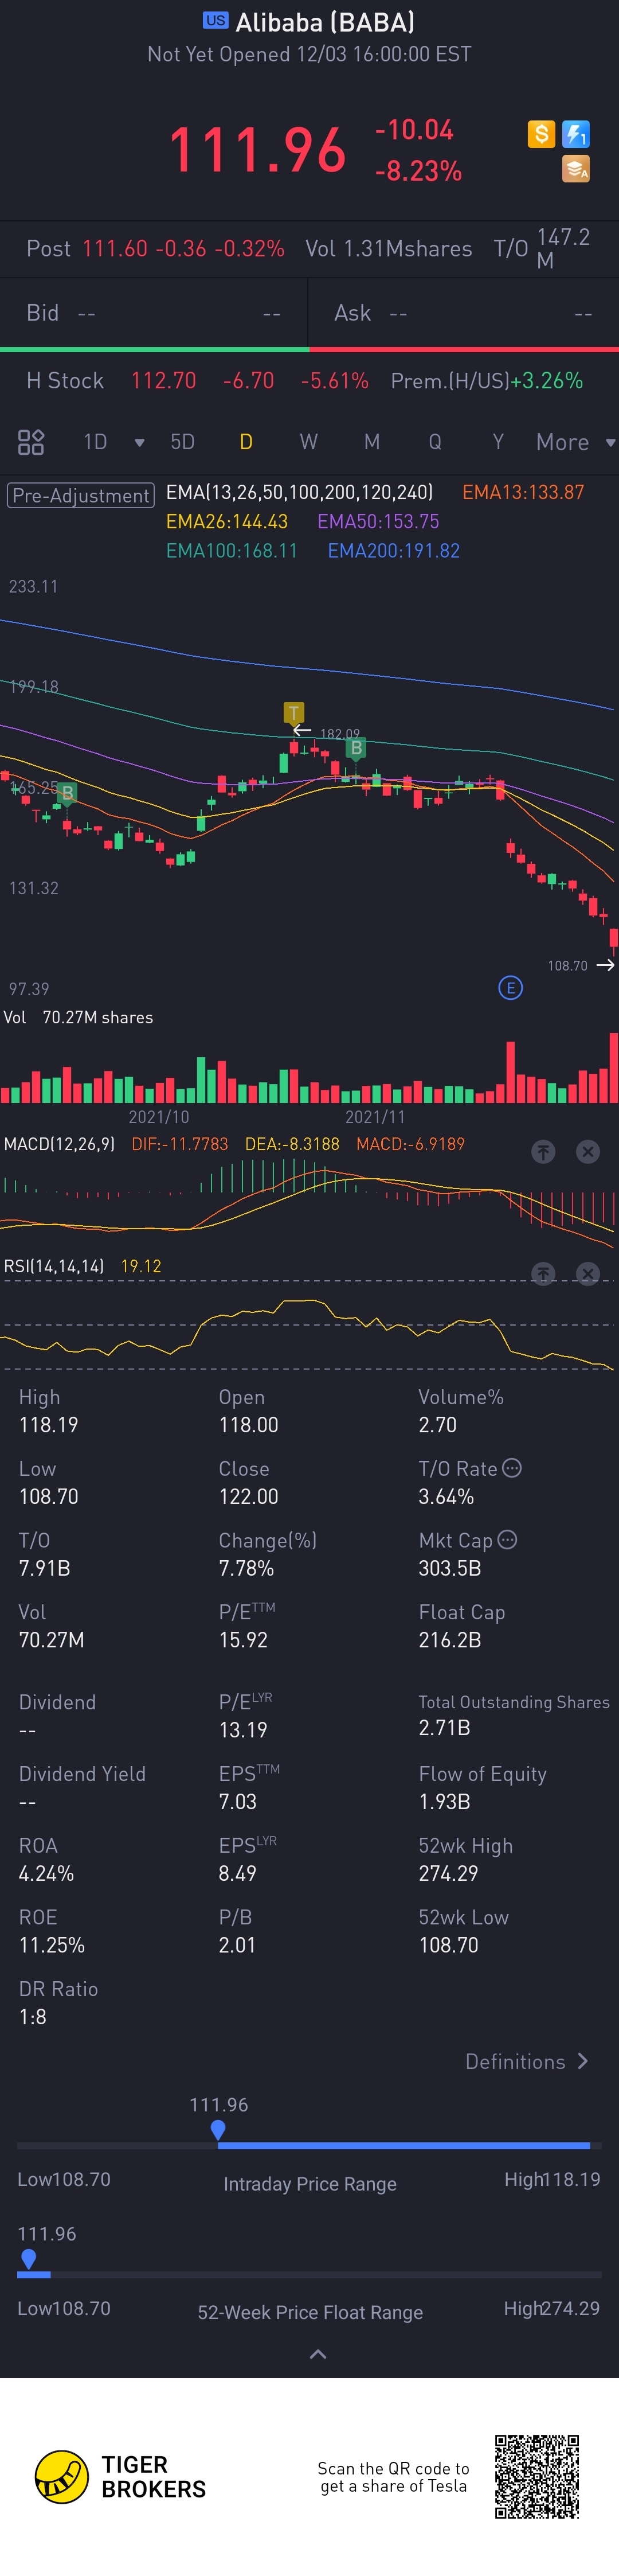Image resolution: width=619 pixels, height=2576 pixels.
Task: Expand the 1D timeframe dropdown arrow
Action: [x=139, y=443]
